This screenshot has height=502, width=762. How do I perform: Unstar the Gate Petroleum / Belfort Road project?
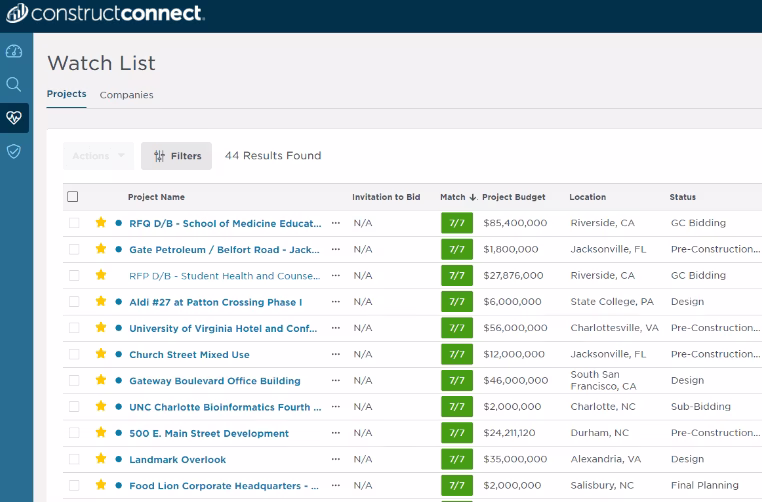pyautogui.click(x=101, y=249)
